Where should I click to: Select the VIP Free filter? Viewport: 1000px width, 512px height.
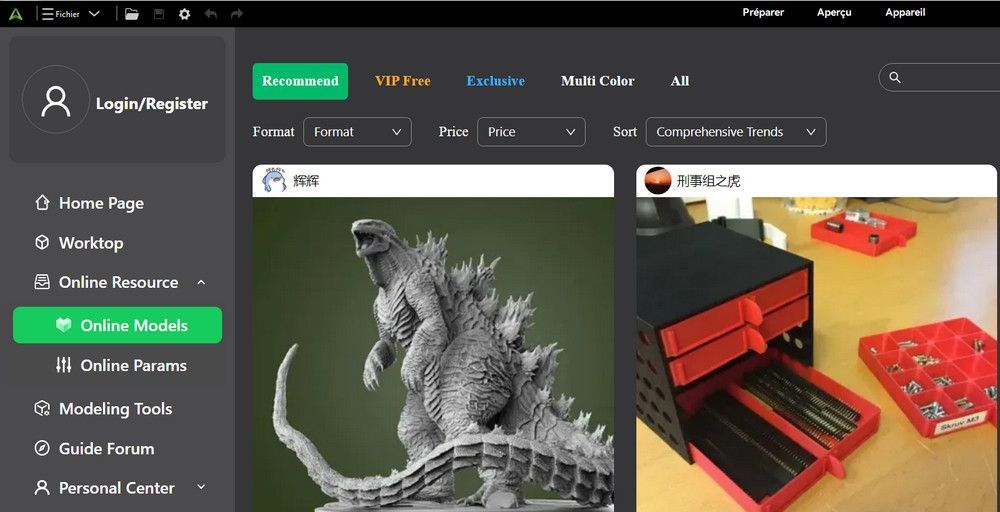402,81
